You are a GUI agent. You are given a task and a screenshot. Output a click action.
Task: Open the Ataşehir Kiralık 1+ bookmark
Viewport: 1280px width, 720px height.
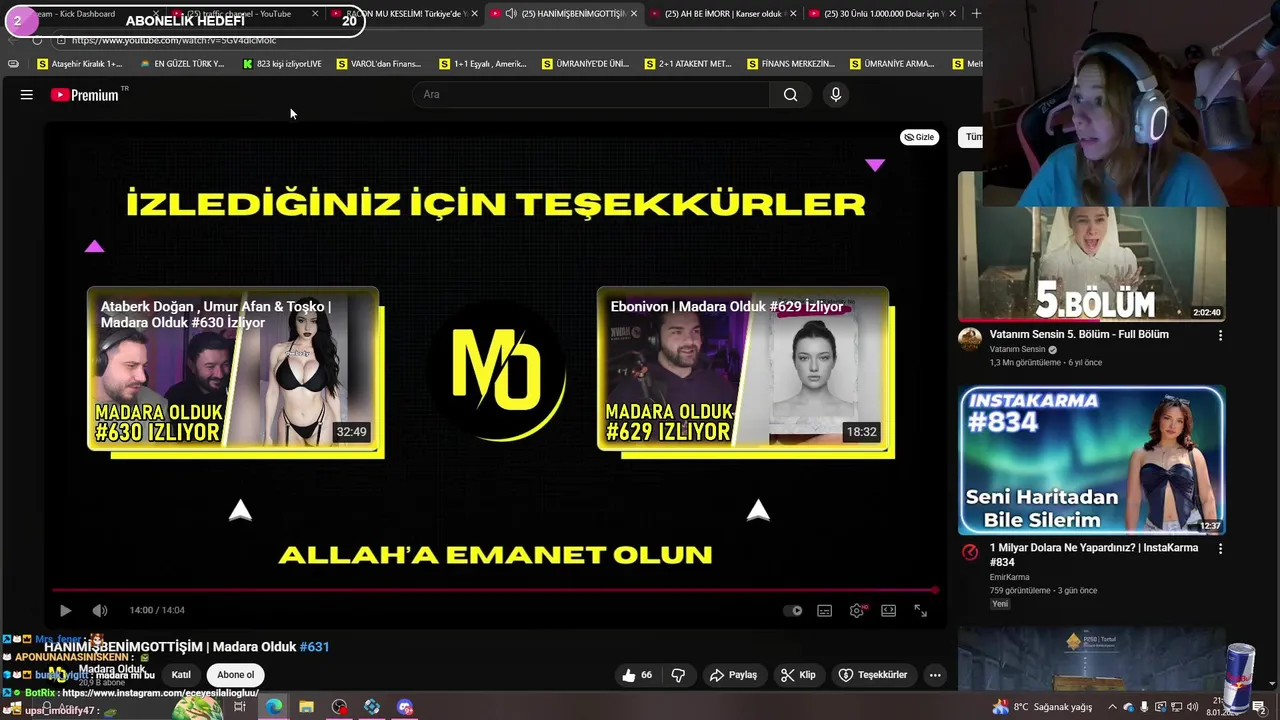pyautogui.click(x=80, y=64)
